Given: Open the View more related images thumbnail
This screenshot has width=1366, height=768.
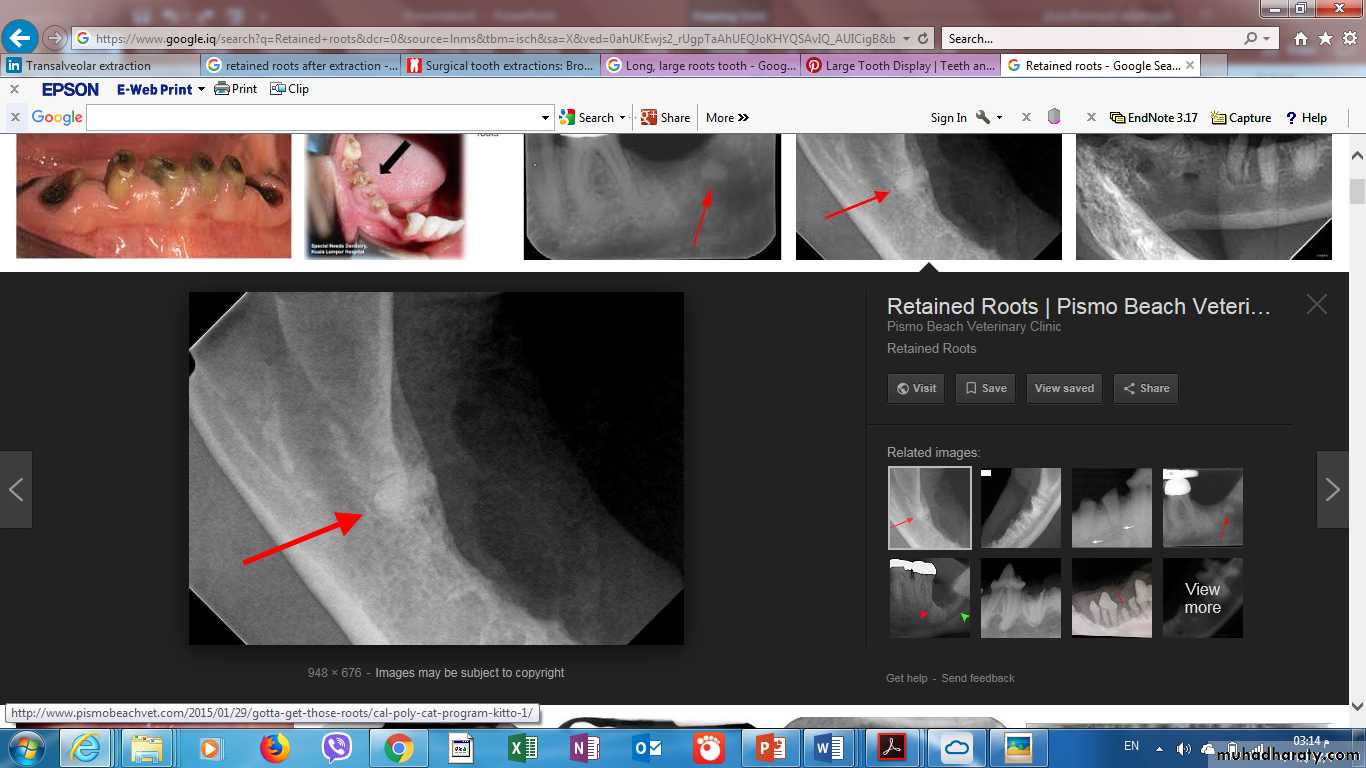Looking at the screenshot, I should tap(1202, 598).
